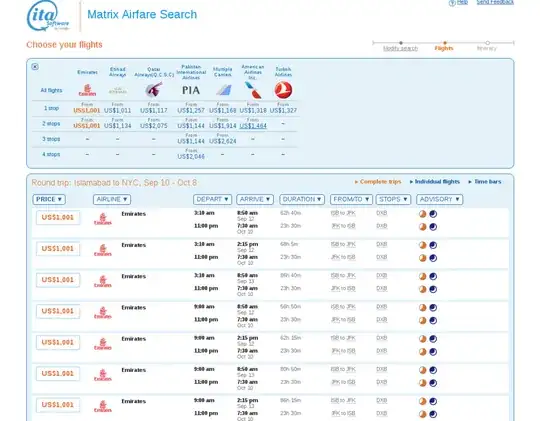Click the American Airlines logo
The height and width of the screenshot is (421, 540).
point(252,90)
